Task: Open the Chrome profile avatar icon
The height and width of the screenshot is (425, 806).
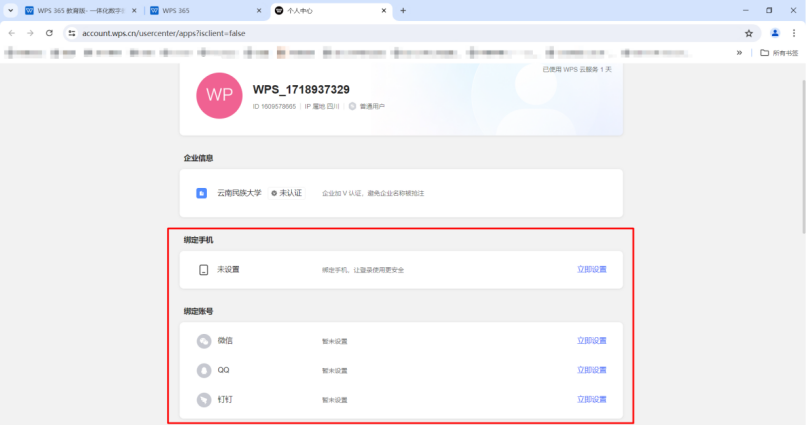Action: [775, 33]
